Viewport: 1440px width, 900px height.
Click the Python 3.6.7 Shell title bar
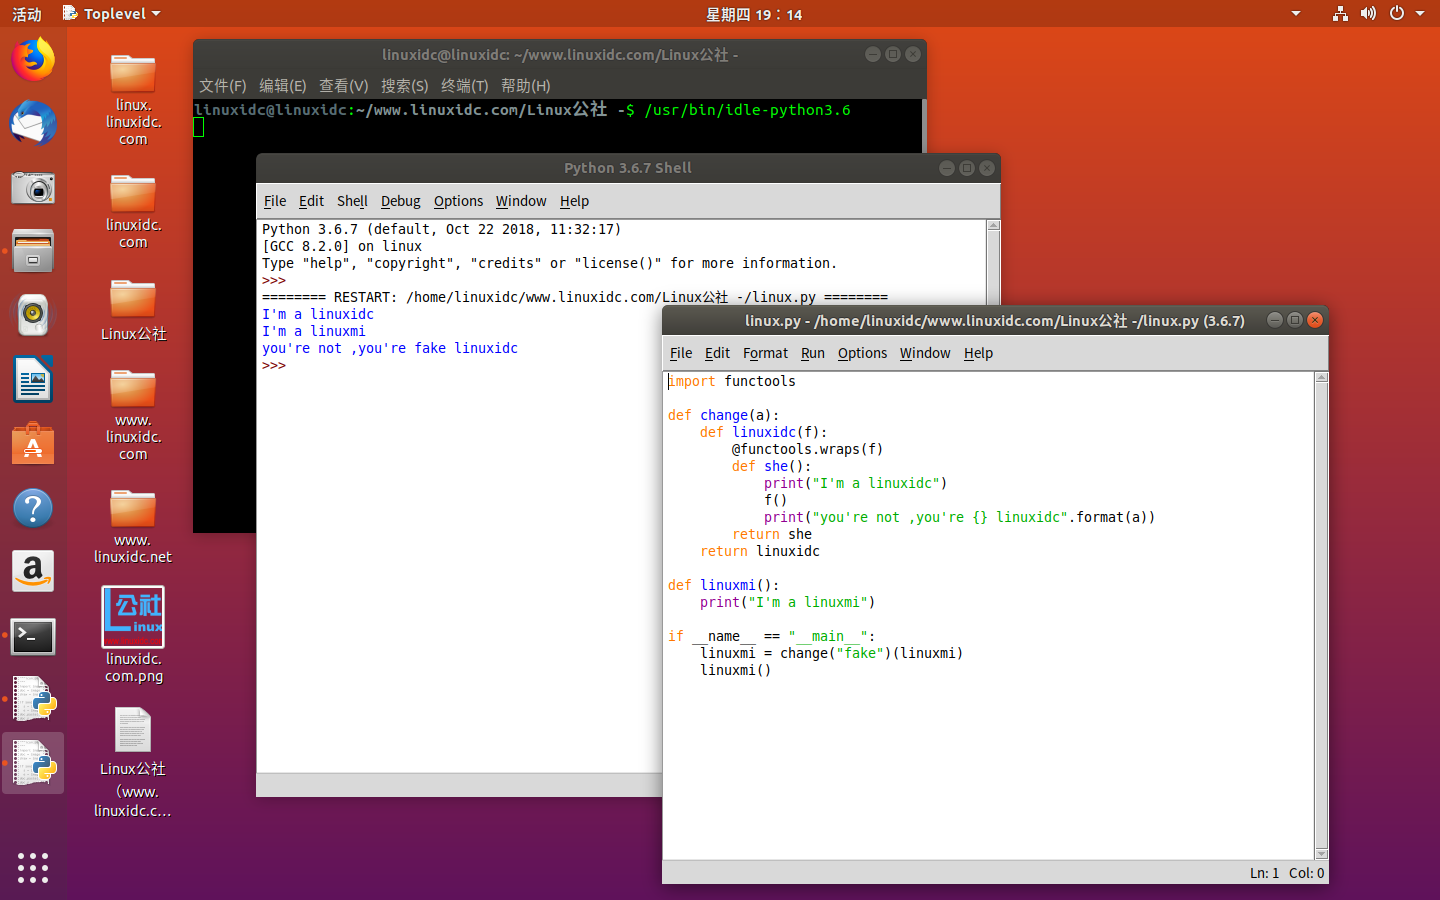[628, 168]
